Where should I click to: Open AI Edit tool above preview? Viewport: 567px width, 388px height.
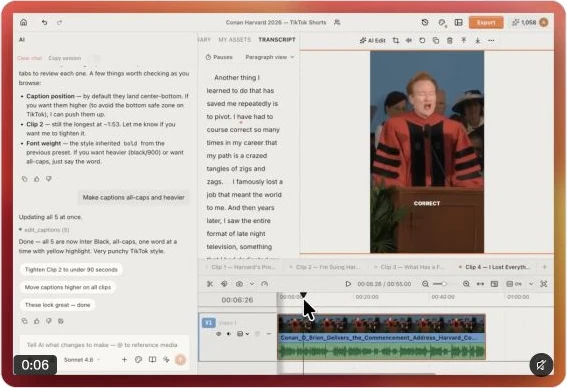pos(372,40)
